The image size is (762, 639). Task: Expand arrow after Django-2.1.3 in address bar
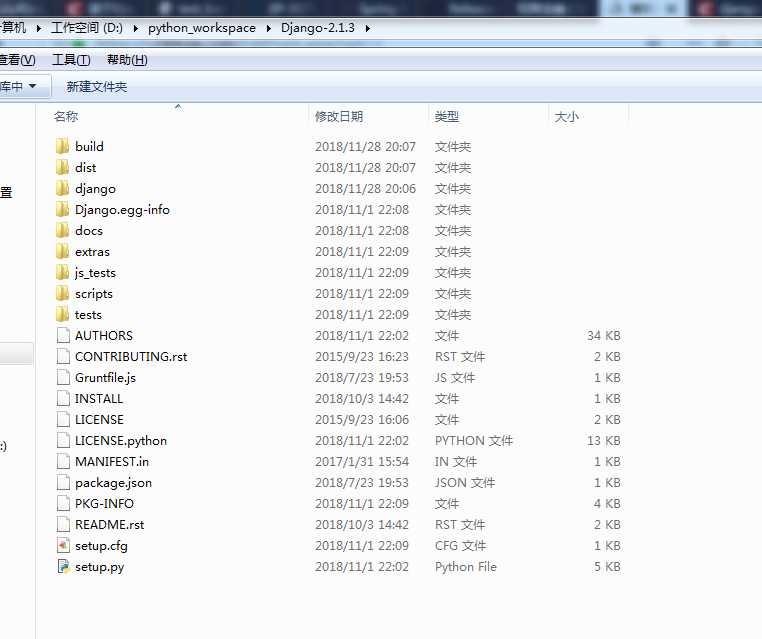[368, 29]
